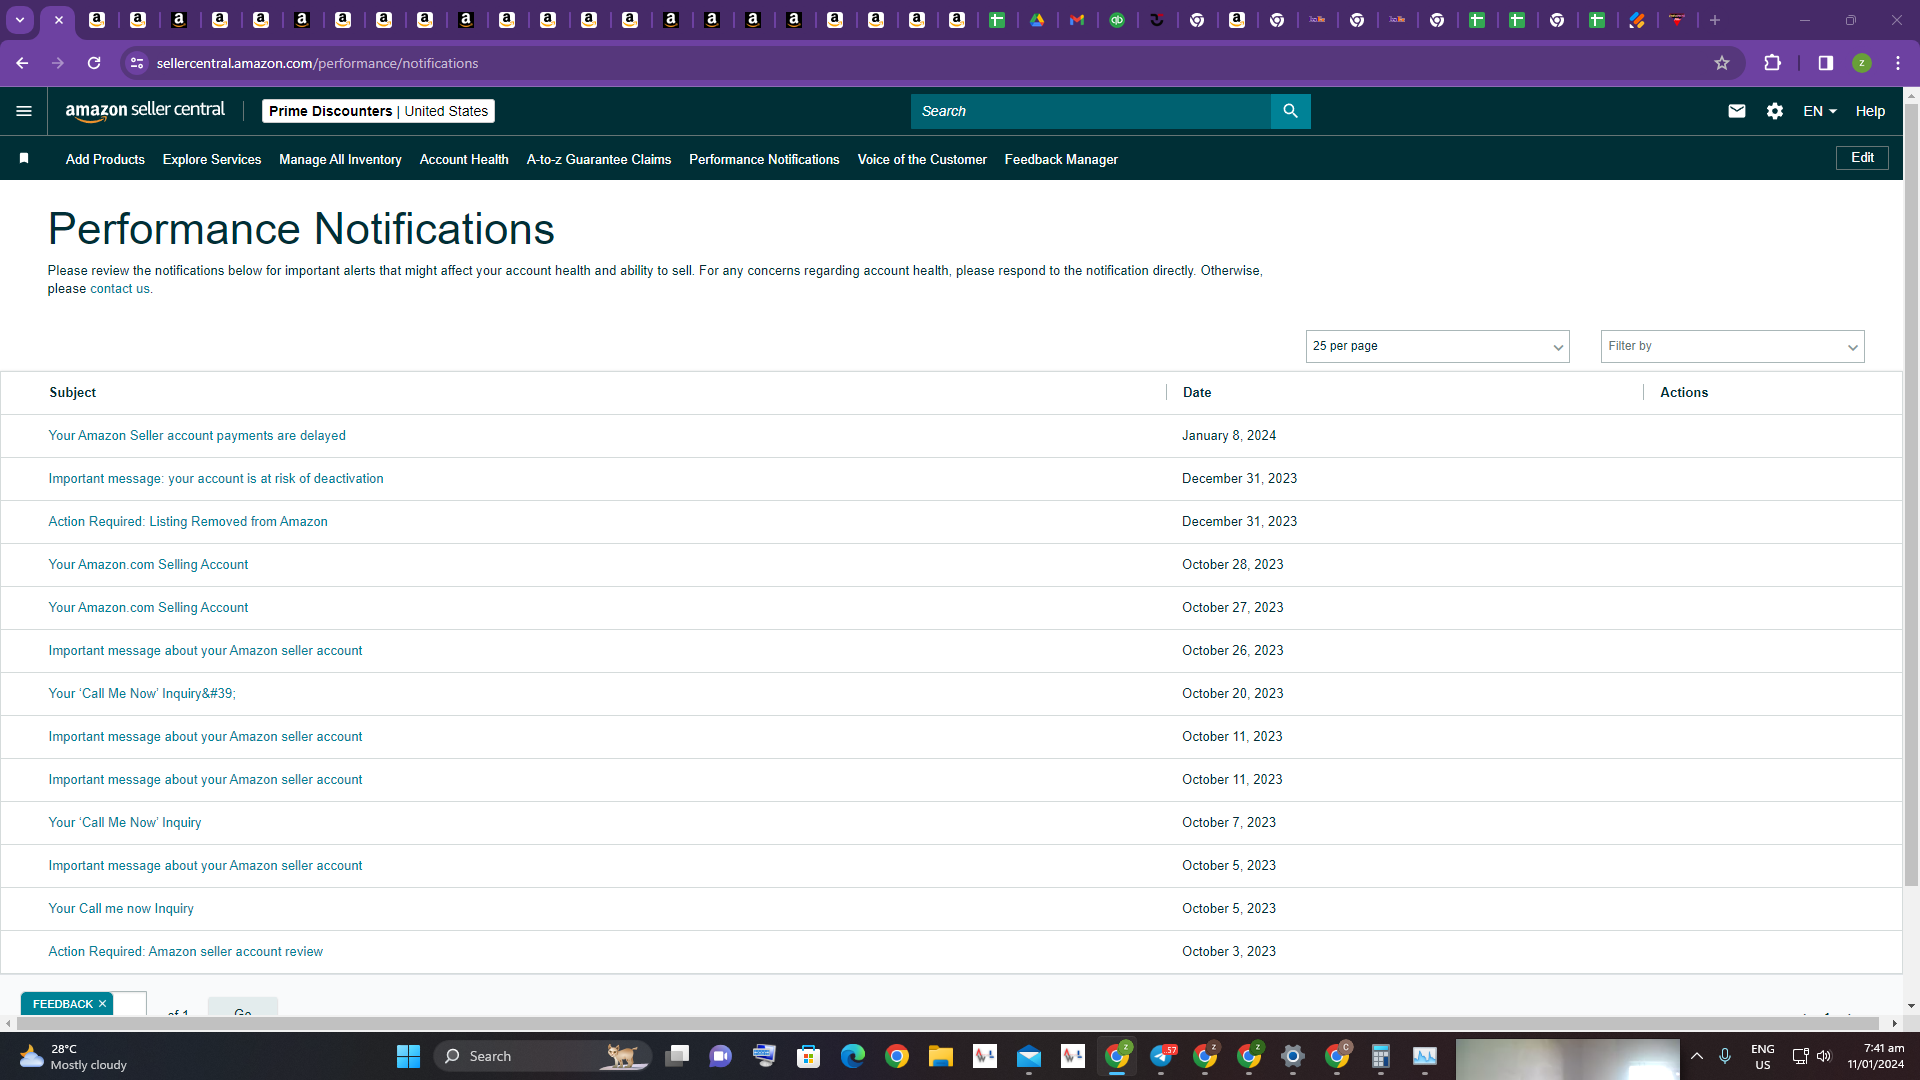Expand the EN language selector
The width and height of the screenshot is (1920, 1080).
(x=1820, y=111)
